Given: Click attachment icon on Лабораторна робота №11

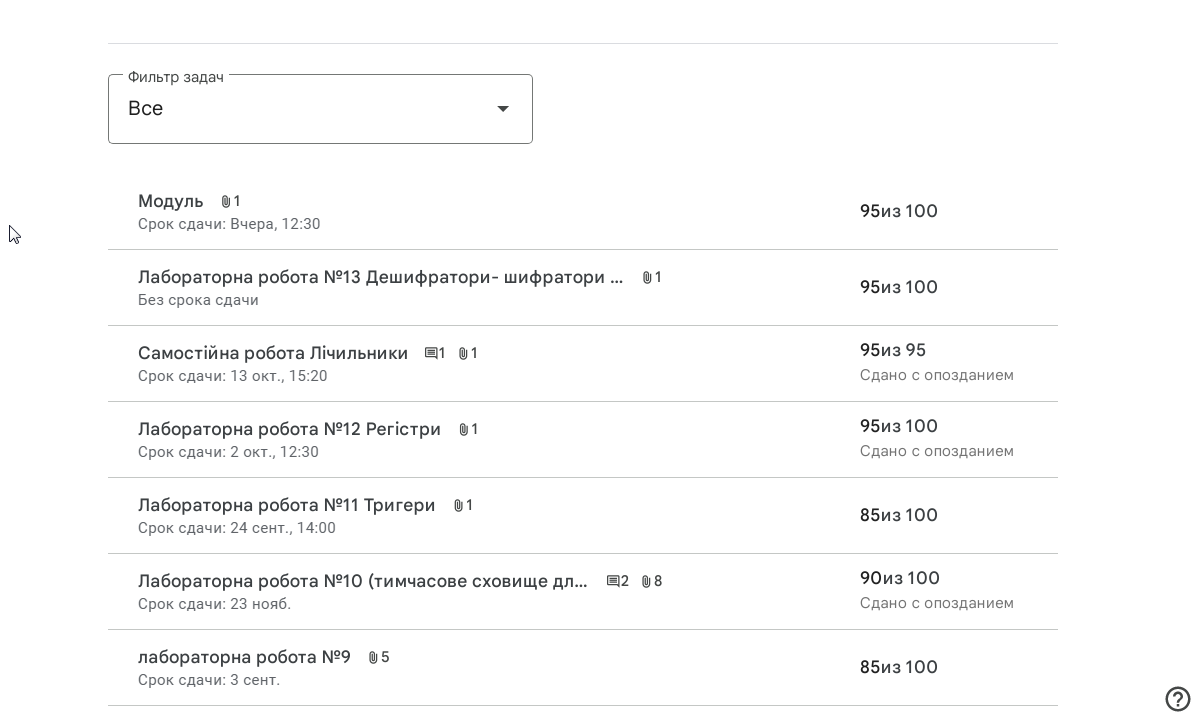Looking at the screenshot, I should (458, 506).
